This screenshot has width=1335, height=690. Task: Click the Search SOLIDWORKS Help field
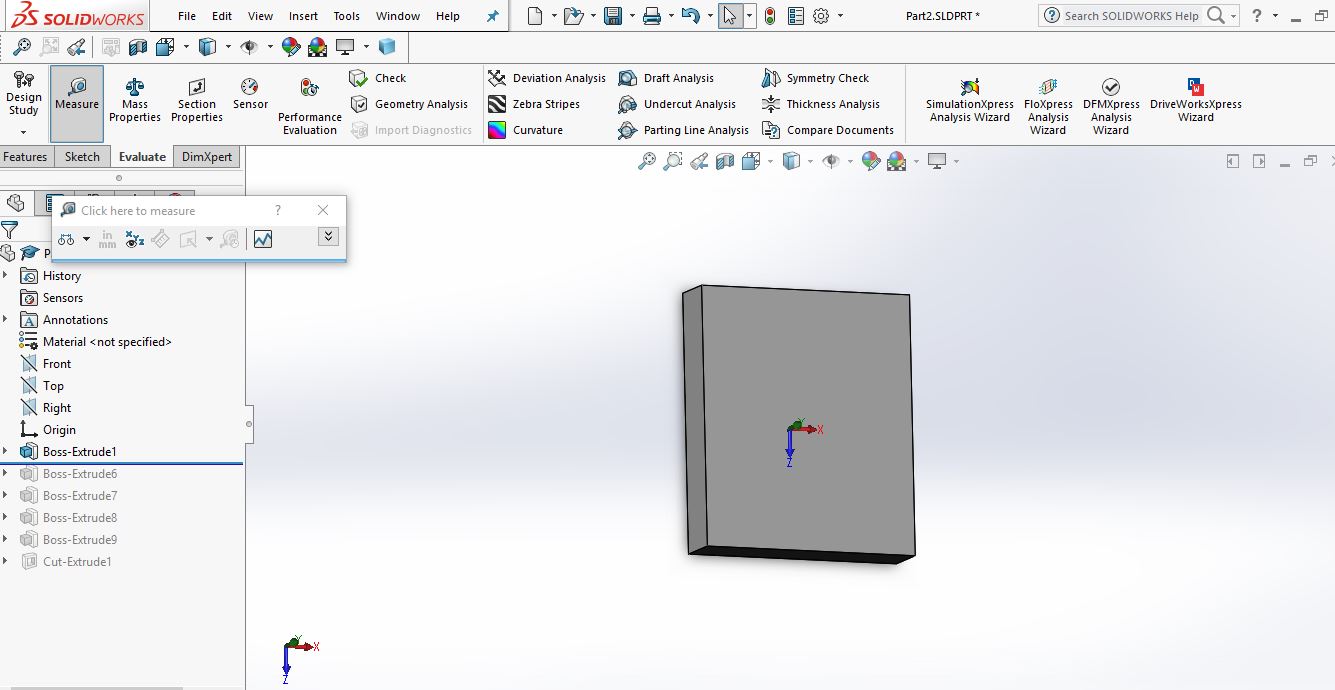point(1131,16)
